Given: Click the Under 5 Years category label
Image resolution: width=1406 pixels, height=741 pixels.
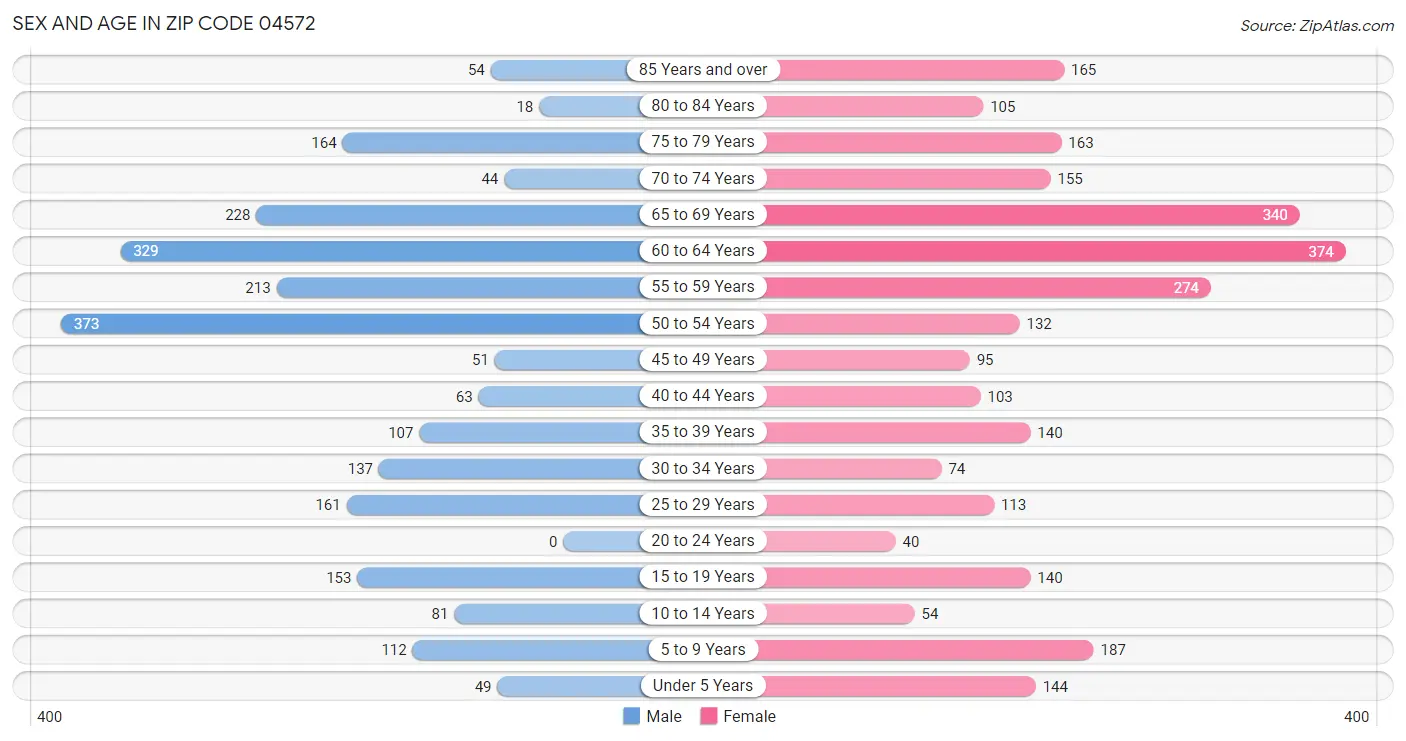Looking at the screenshot, I should [x=703, y=685].
